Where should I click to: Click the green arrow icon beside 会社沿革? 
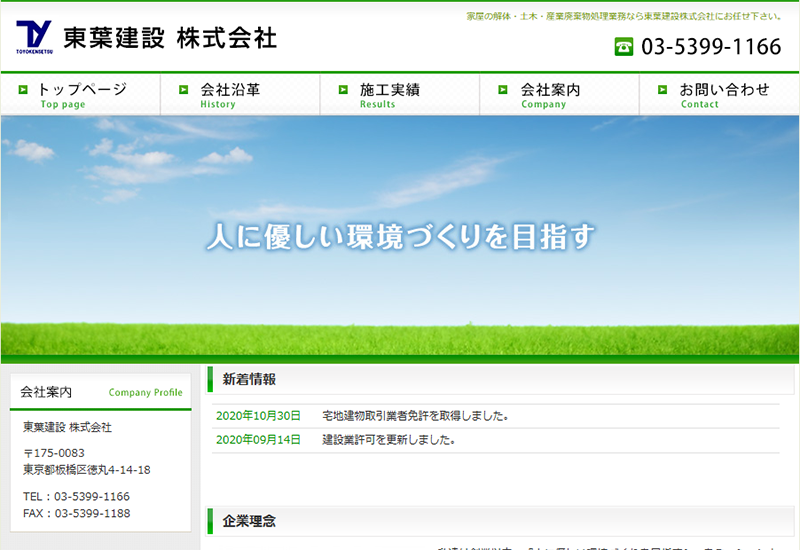tap(184, 90)
